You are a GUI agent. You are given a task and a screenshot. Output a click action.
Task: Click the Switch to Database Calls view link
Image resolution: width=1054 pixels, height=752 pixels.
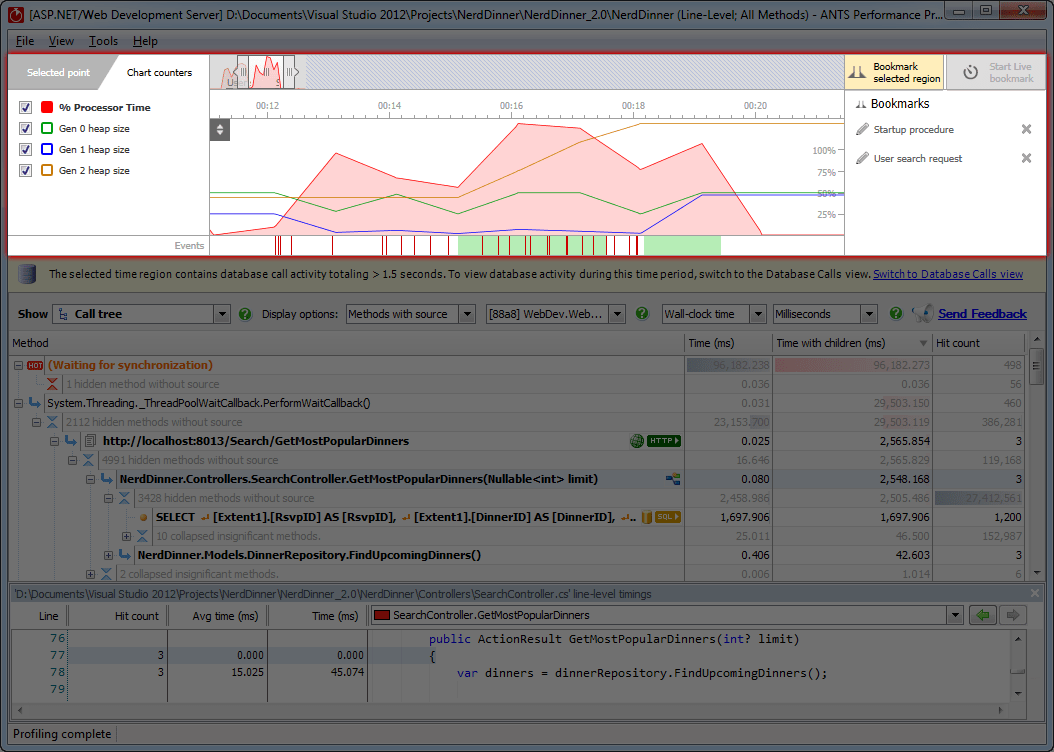(x=947, y=274)
